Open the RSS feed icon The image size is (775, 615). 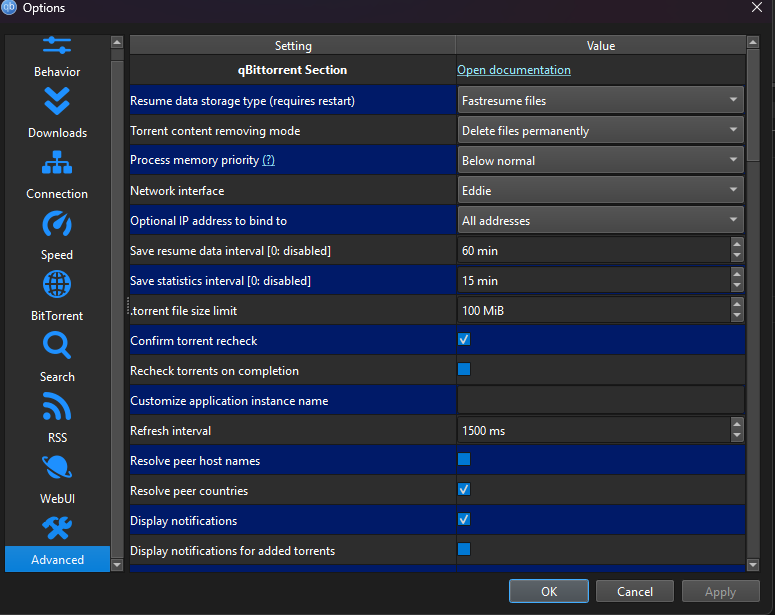point(57,406)
